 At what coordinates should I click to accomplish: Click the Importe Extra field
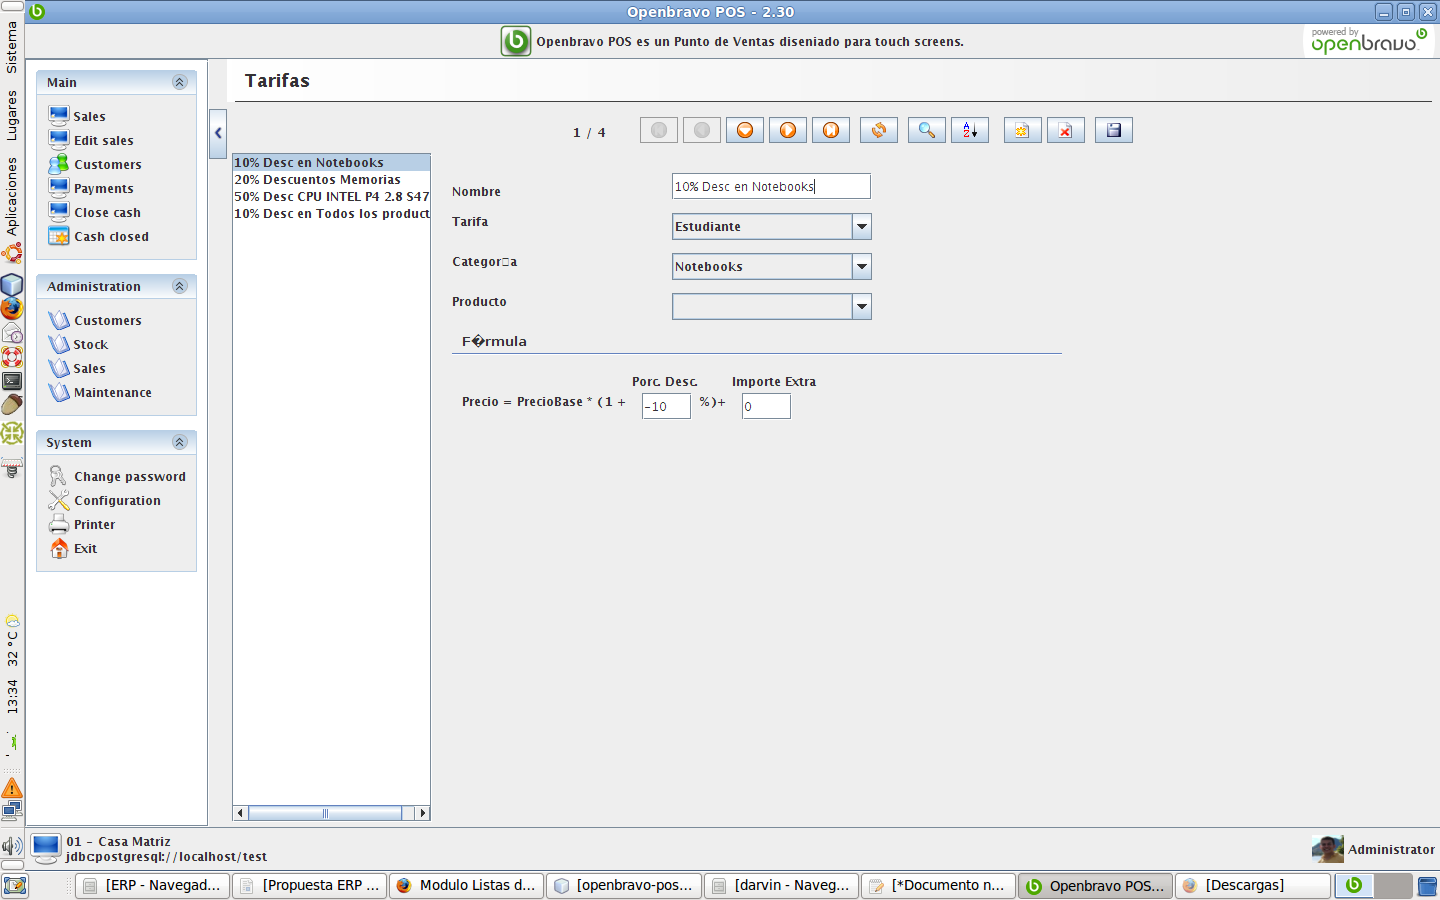click(766, 406)
